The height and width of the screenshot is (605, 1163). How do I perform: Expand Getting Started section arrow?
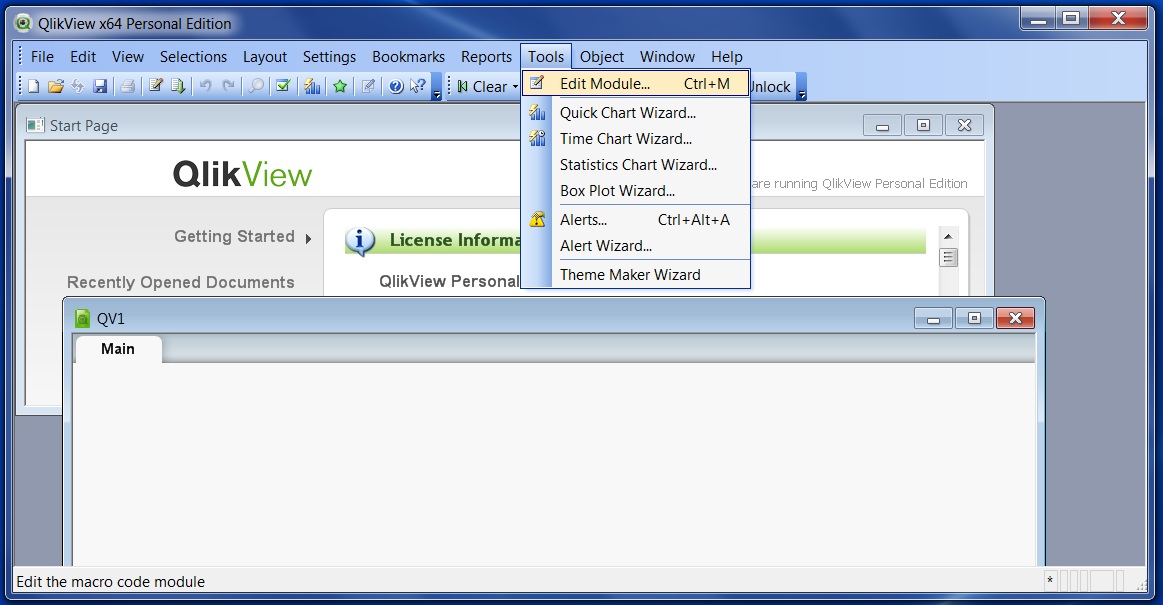[308, 239]
